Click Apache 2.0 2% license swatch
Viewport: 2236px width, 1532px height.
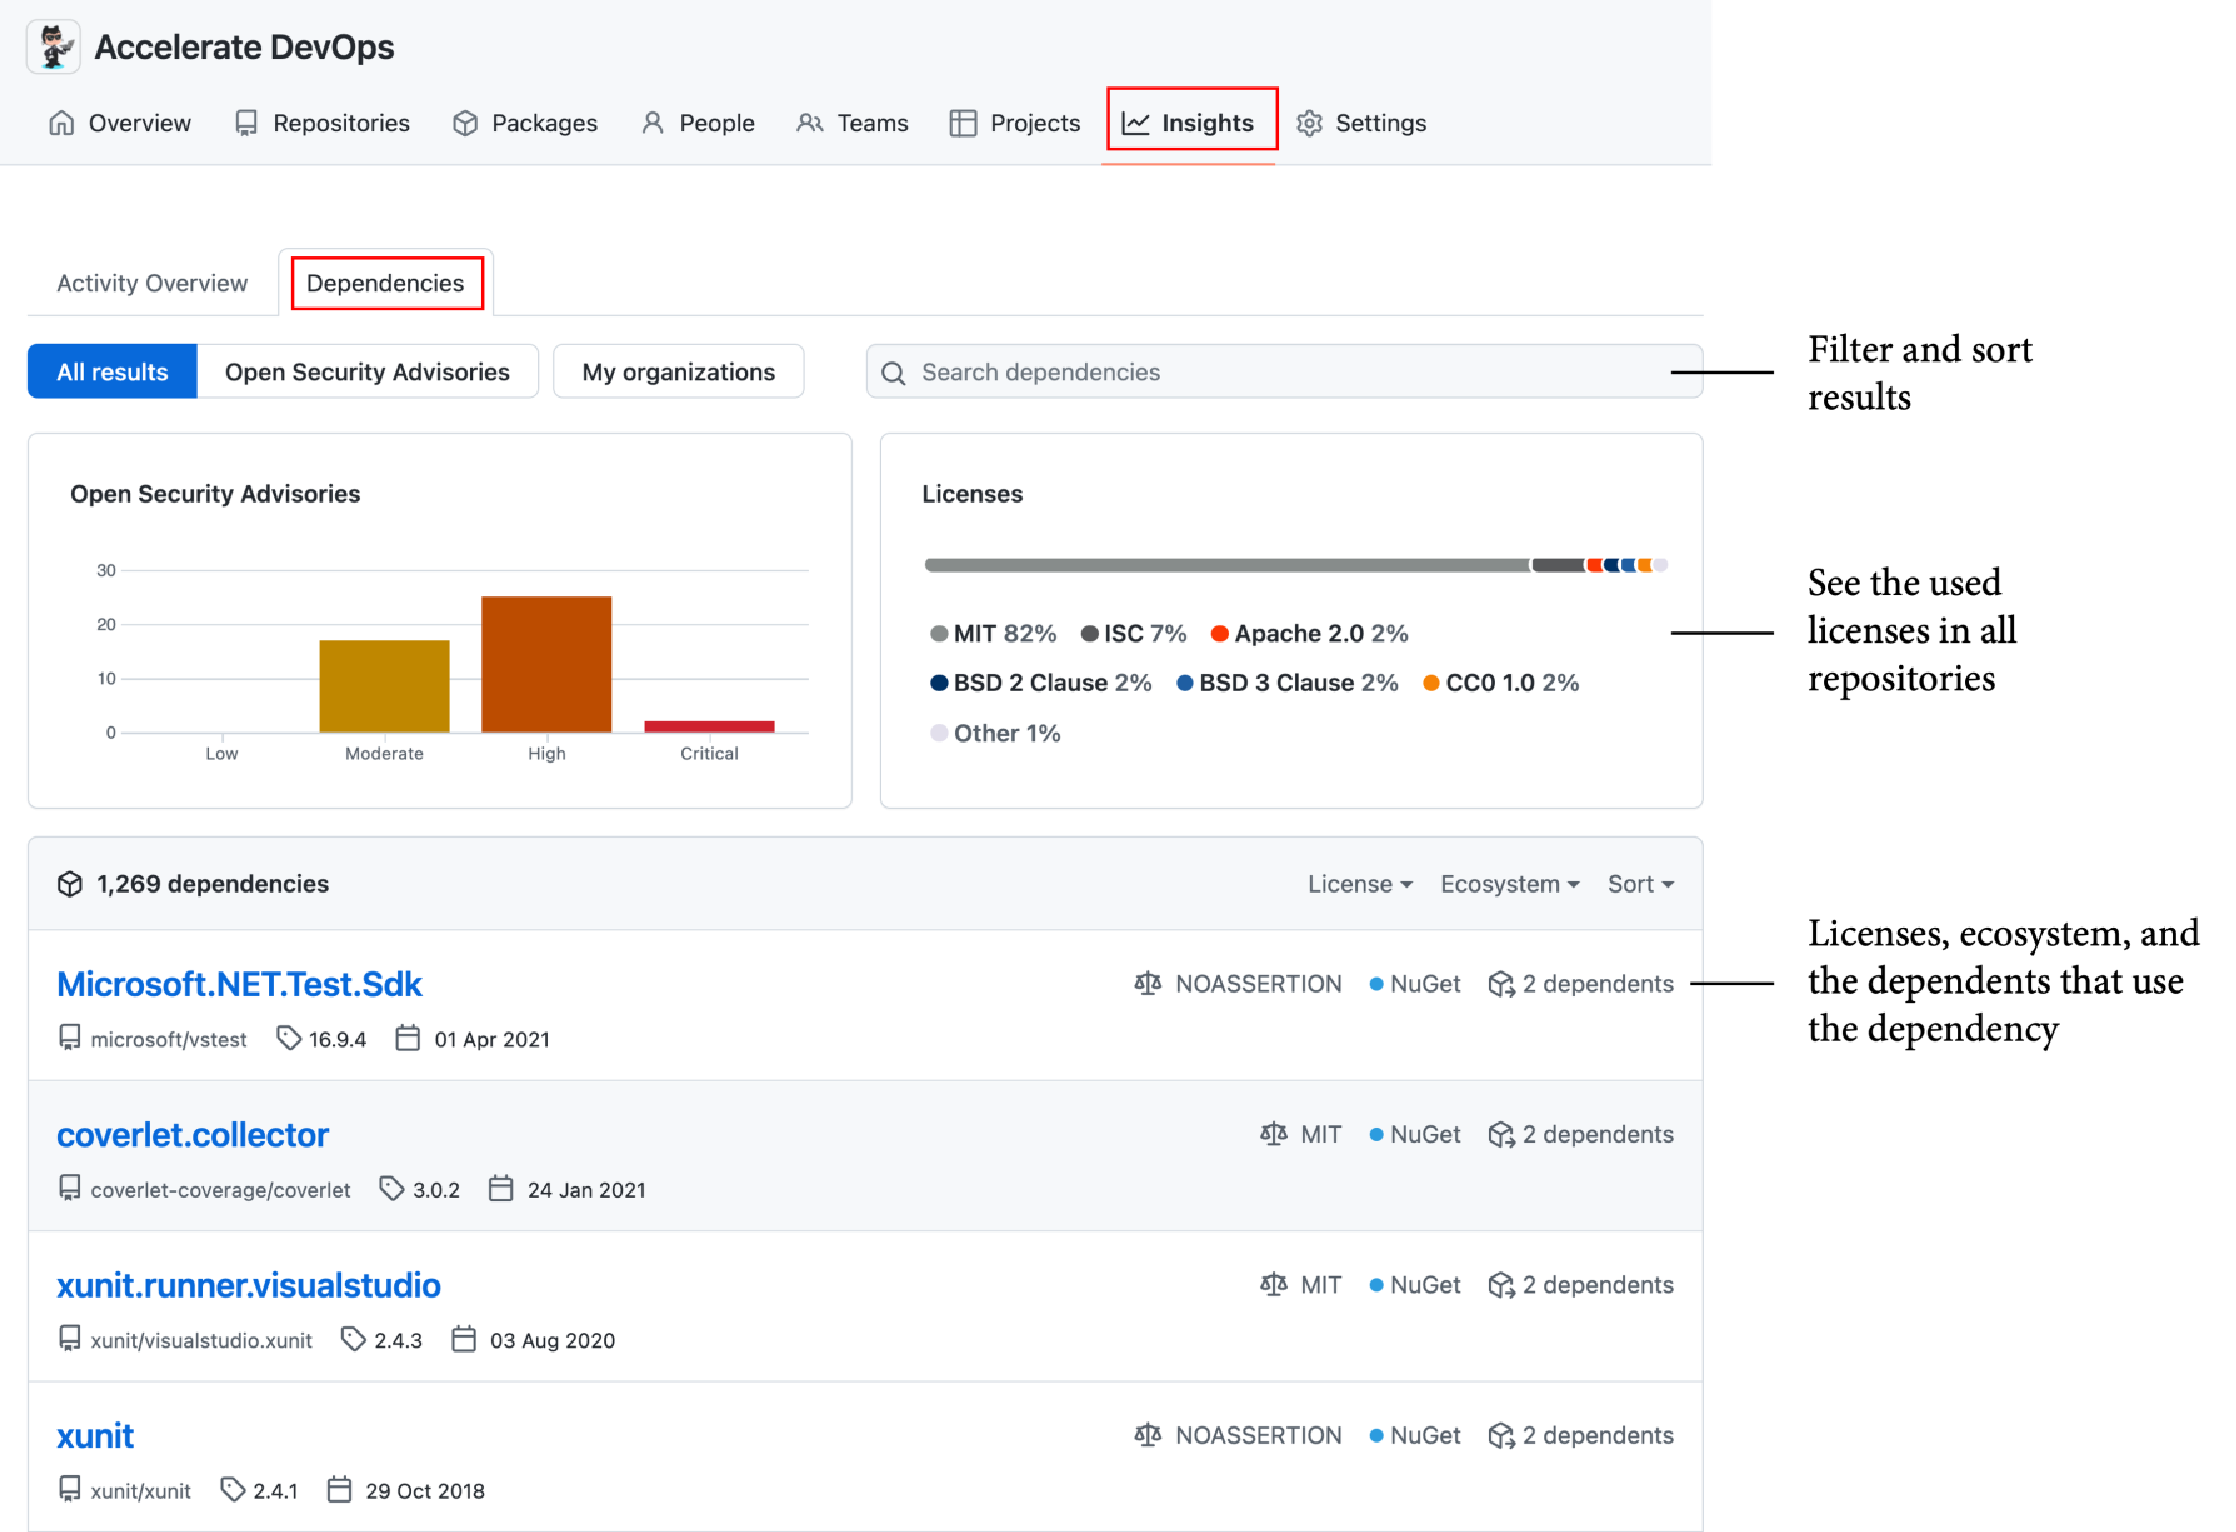click(1219, 633)
